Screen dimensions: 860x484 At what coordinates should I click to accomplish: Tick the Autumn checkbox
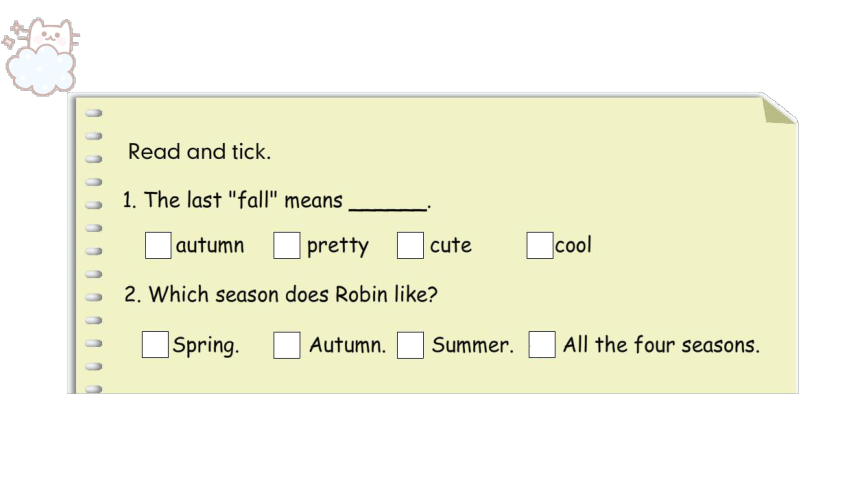coord(287,345)
